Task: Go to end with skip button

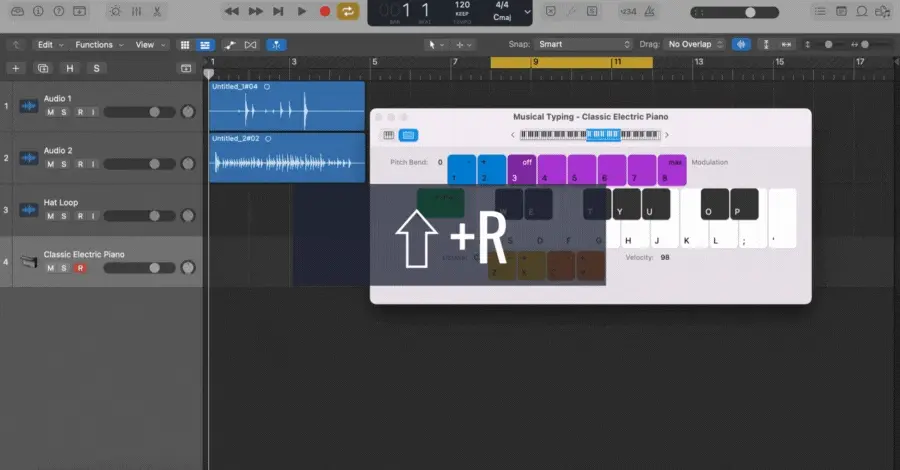Action: click(278, 11)
